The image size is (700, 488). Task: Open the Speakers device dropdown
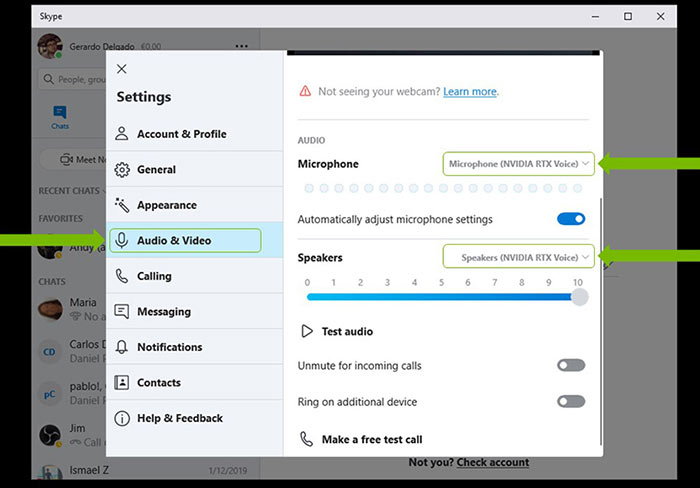(x=518, y=256)
